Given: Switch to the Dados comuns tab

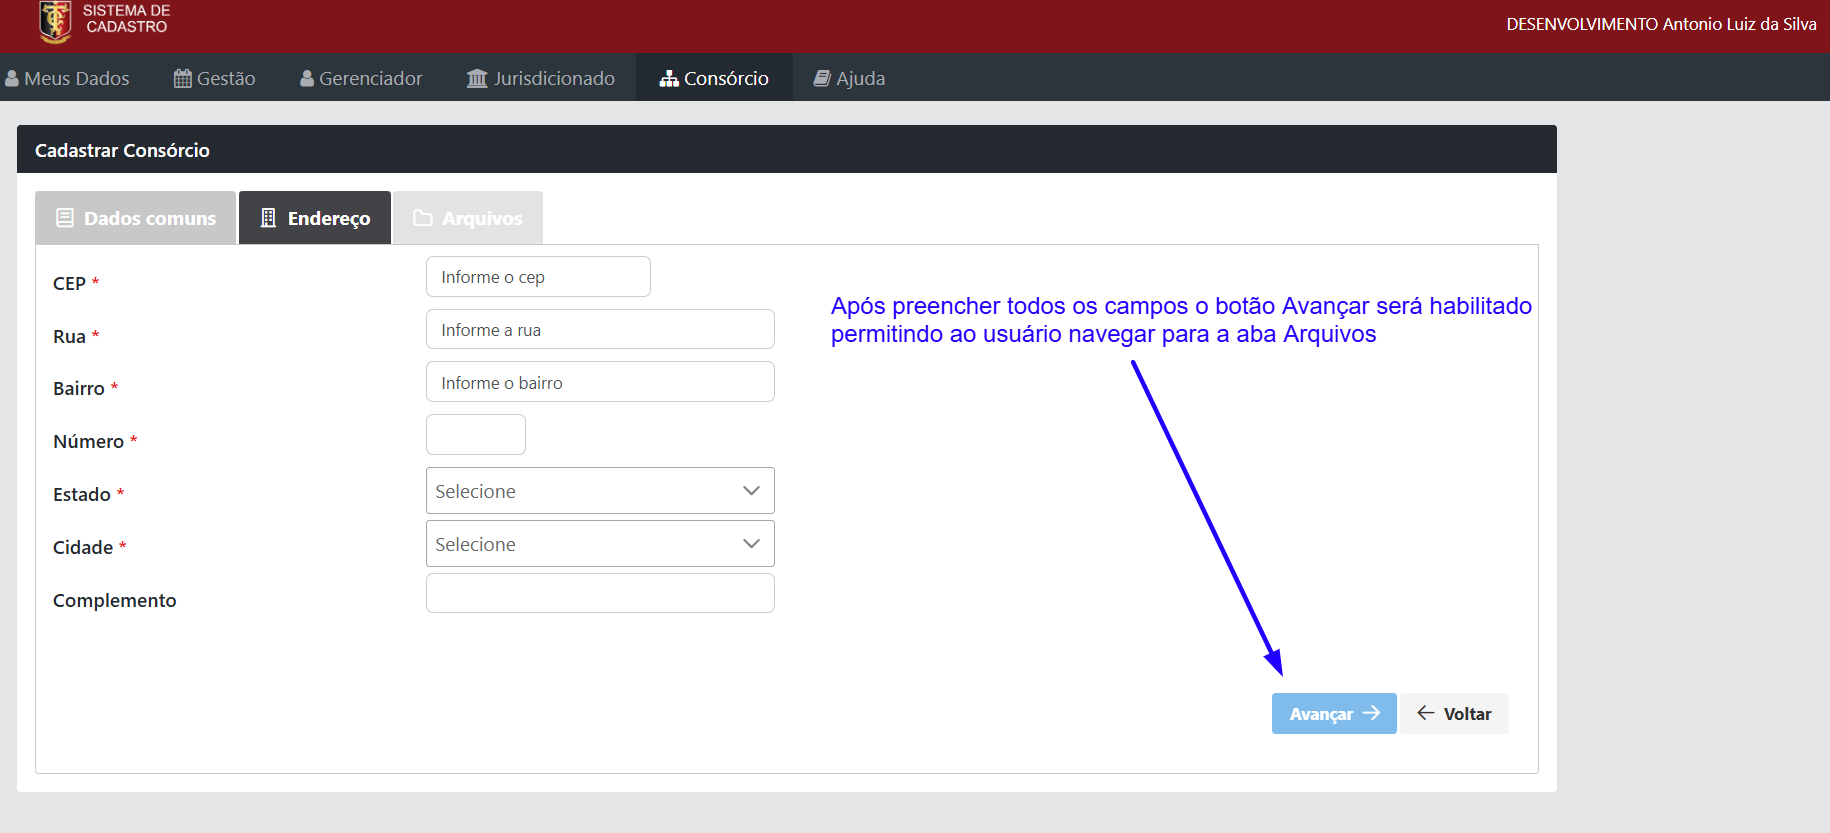Looking at the screenshot, I should pyautogui.click(x=135, y=218).
